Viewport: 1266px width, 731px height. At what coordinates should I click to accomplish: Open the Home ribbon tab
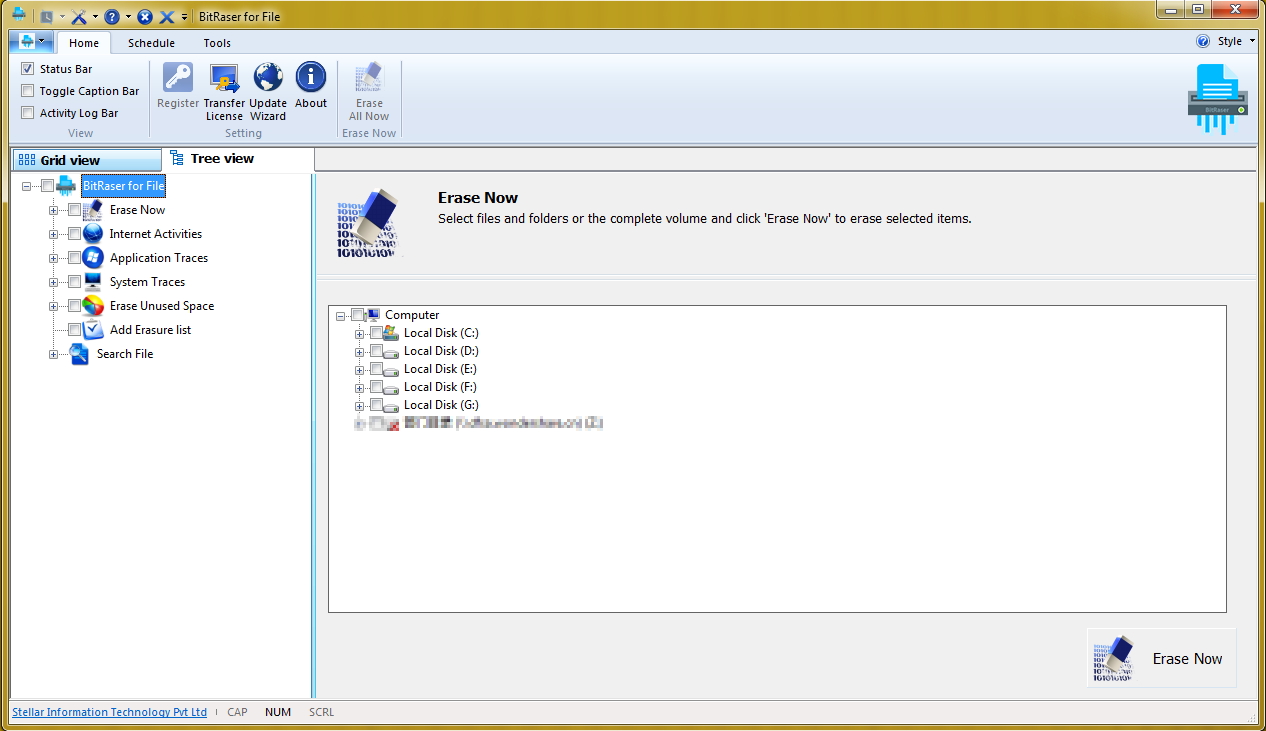coord(84,43)
